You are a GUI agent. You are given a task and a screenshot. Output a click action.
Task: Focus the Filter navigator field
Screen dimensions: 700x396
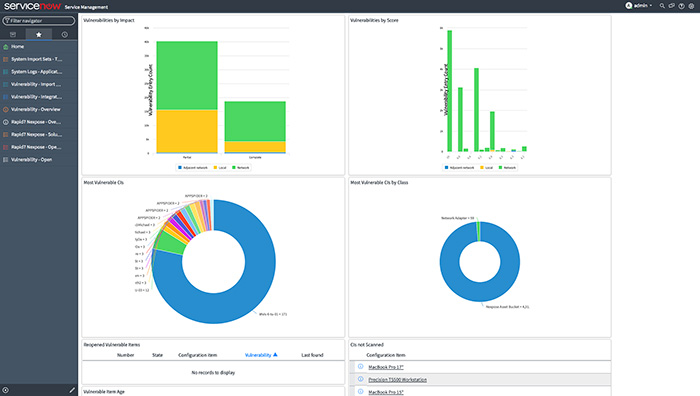point(38,21)
